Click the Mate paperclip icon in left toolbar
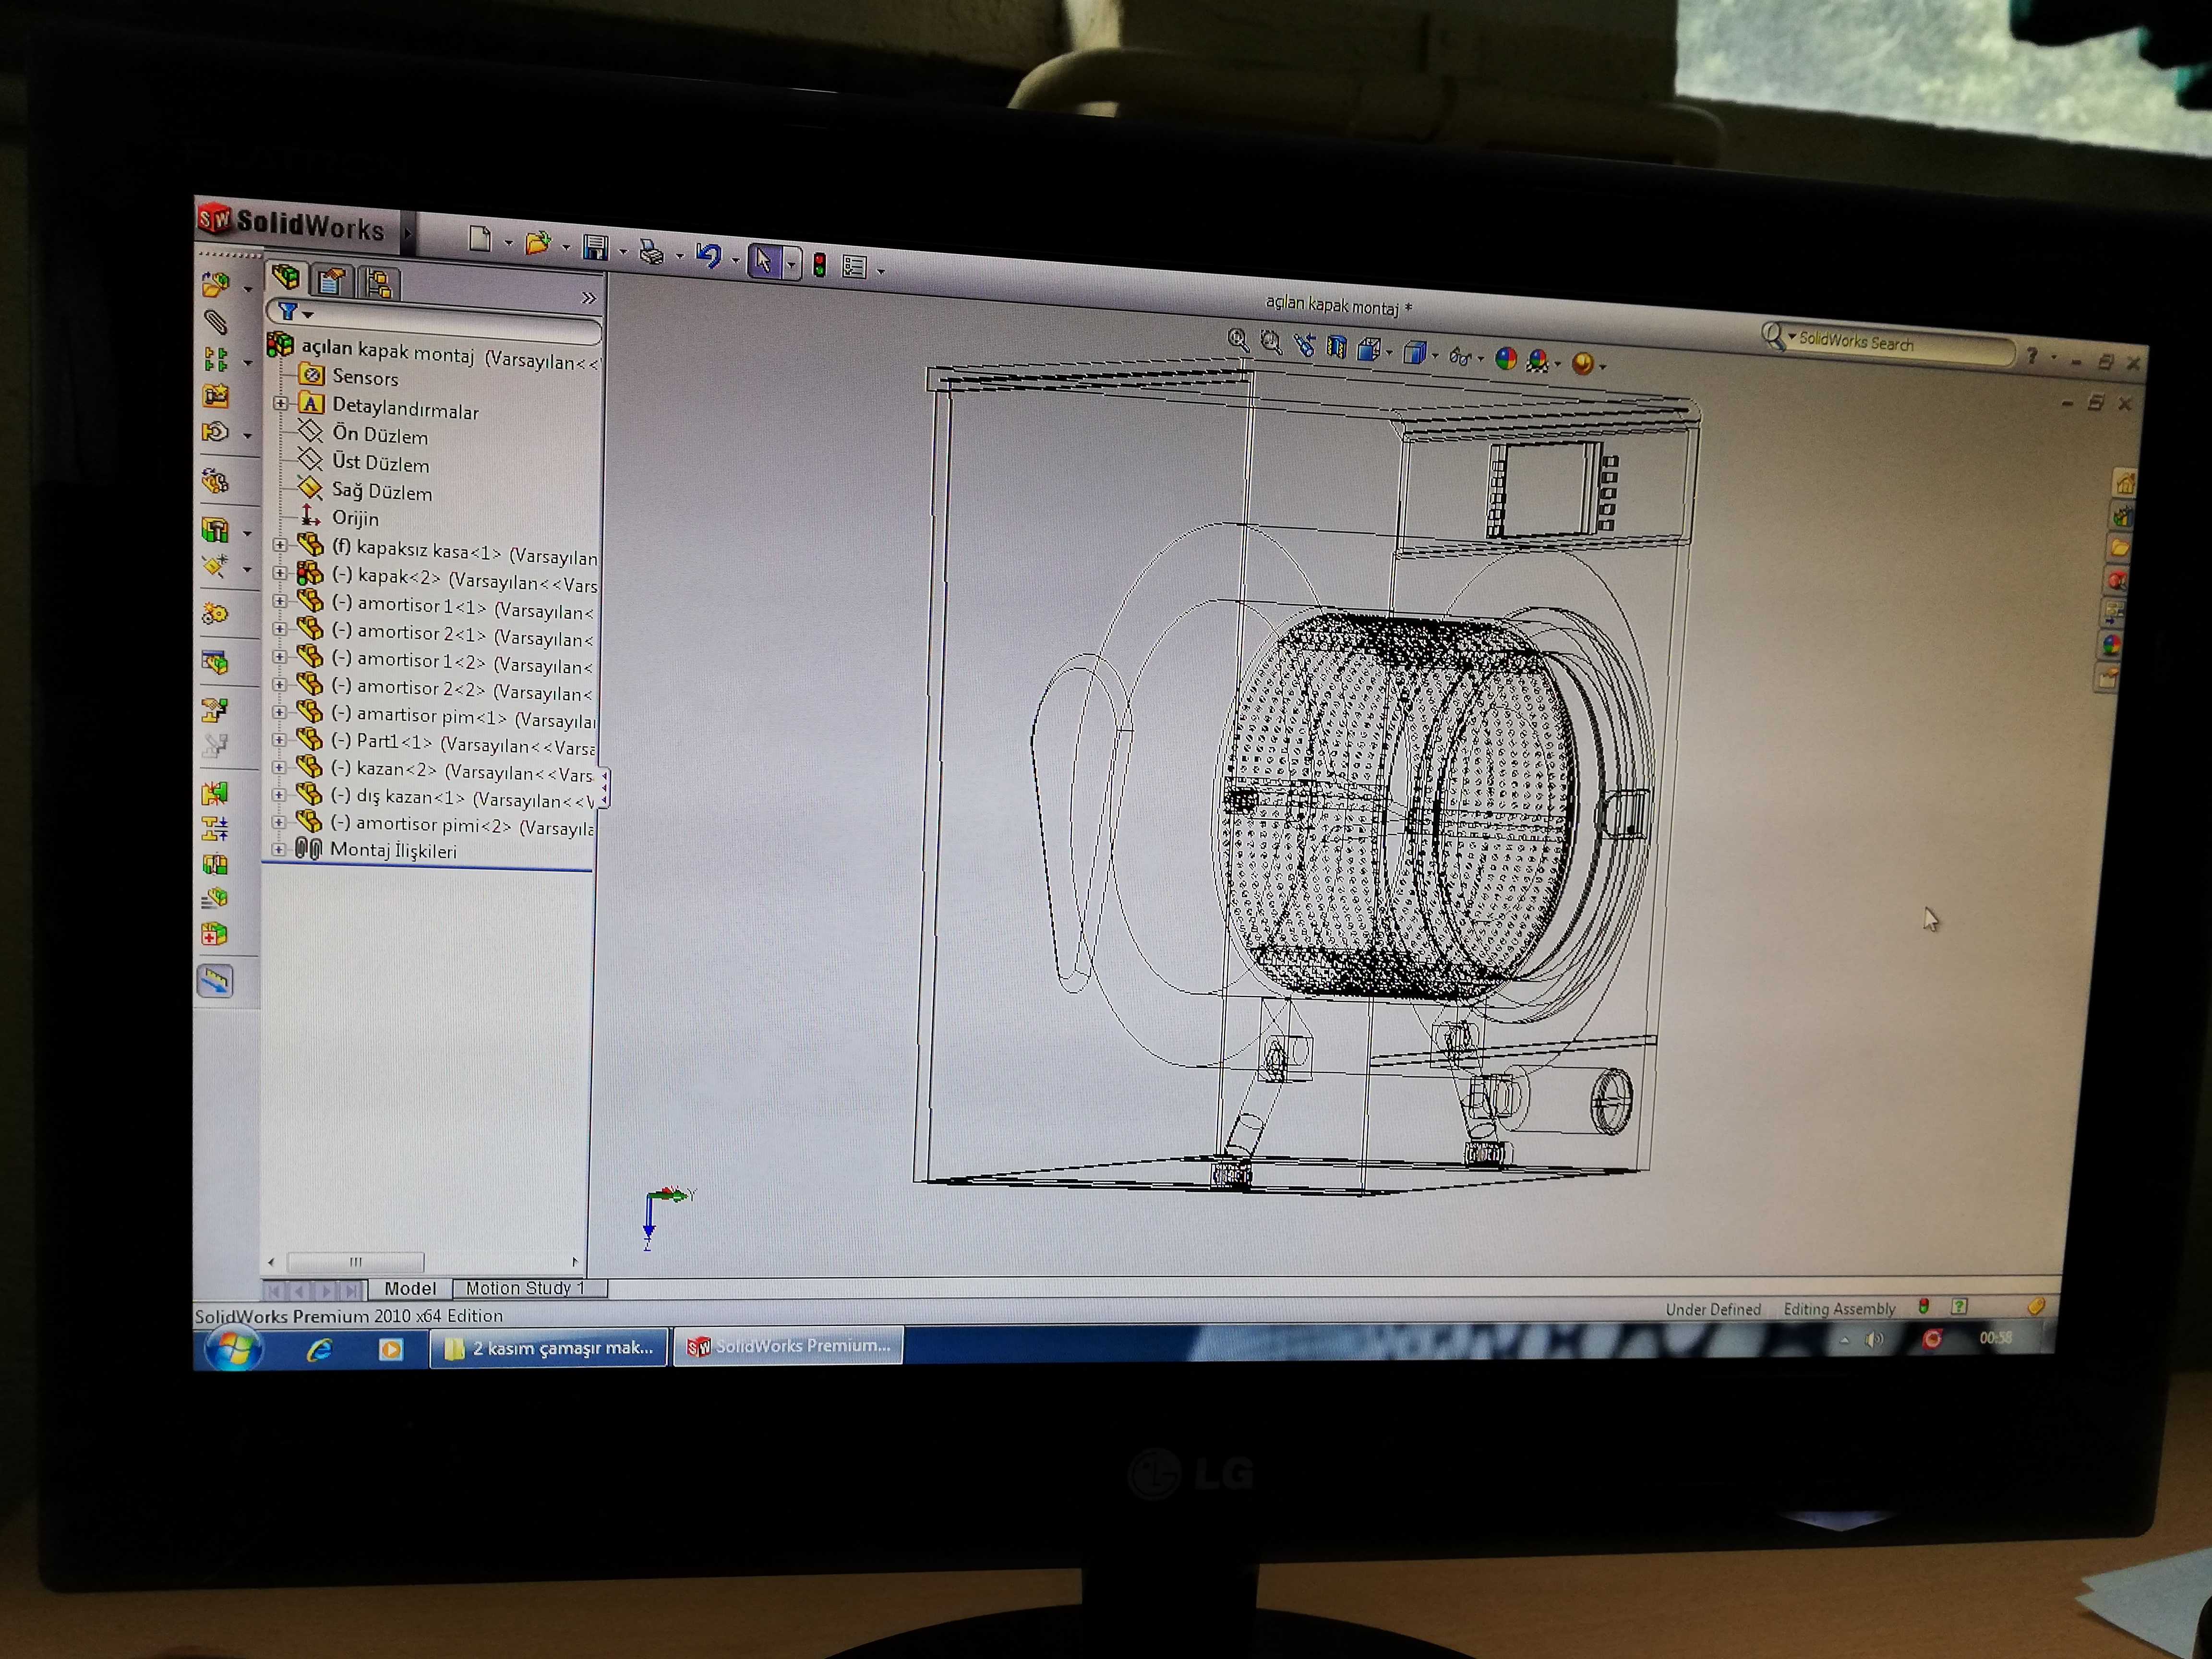 click(216, 322)
